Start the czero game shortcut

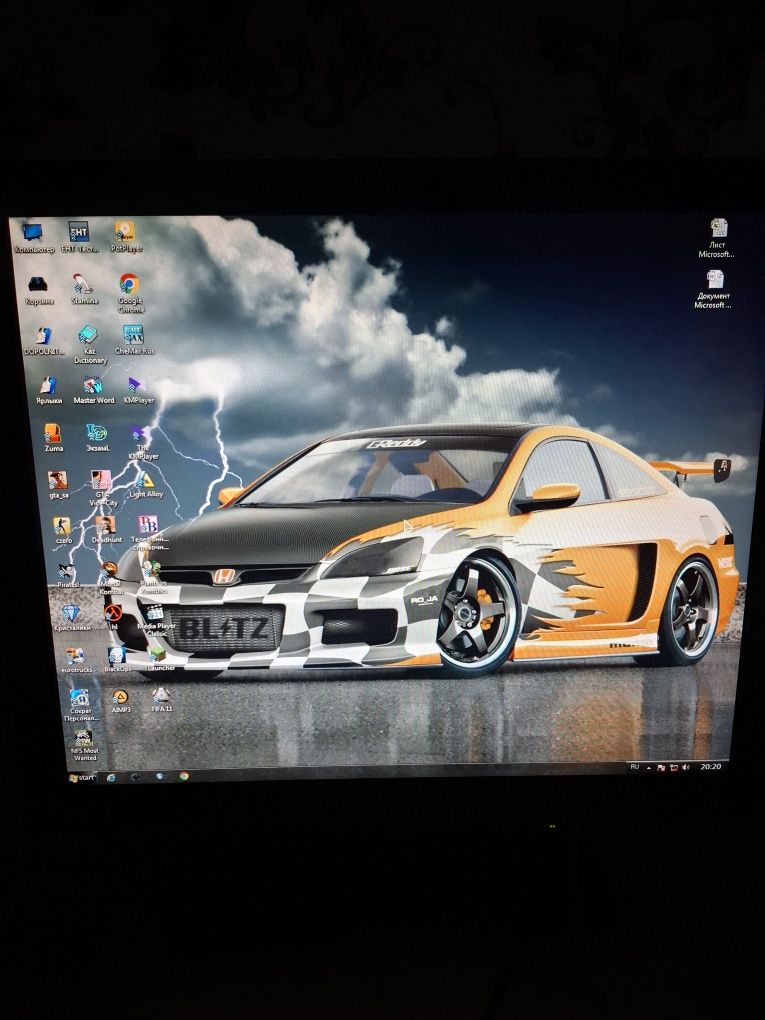coord(62,530)
